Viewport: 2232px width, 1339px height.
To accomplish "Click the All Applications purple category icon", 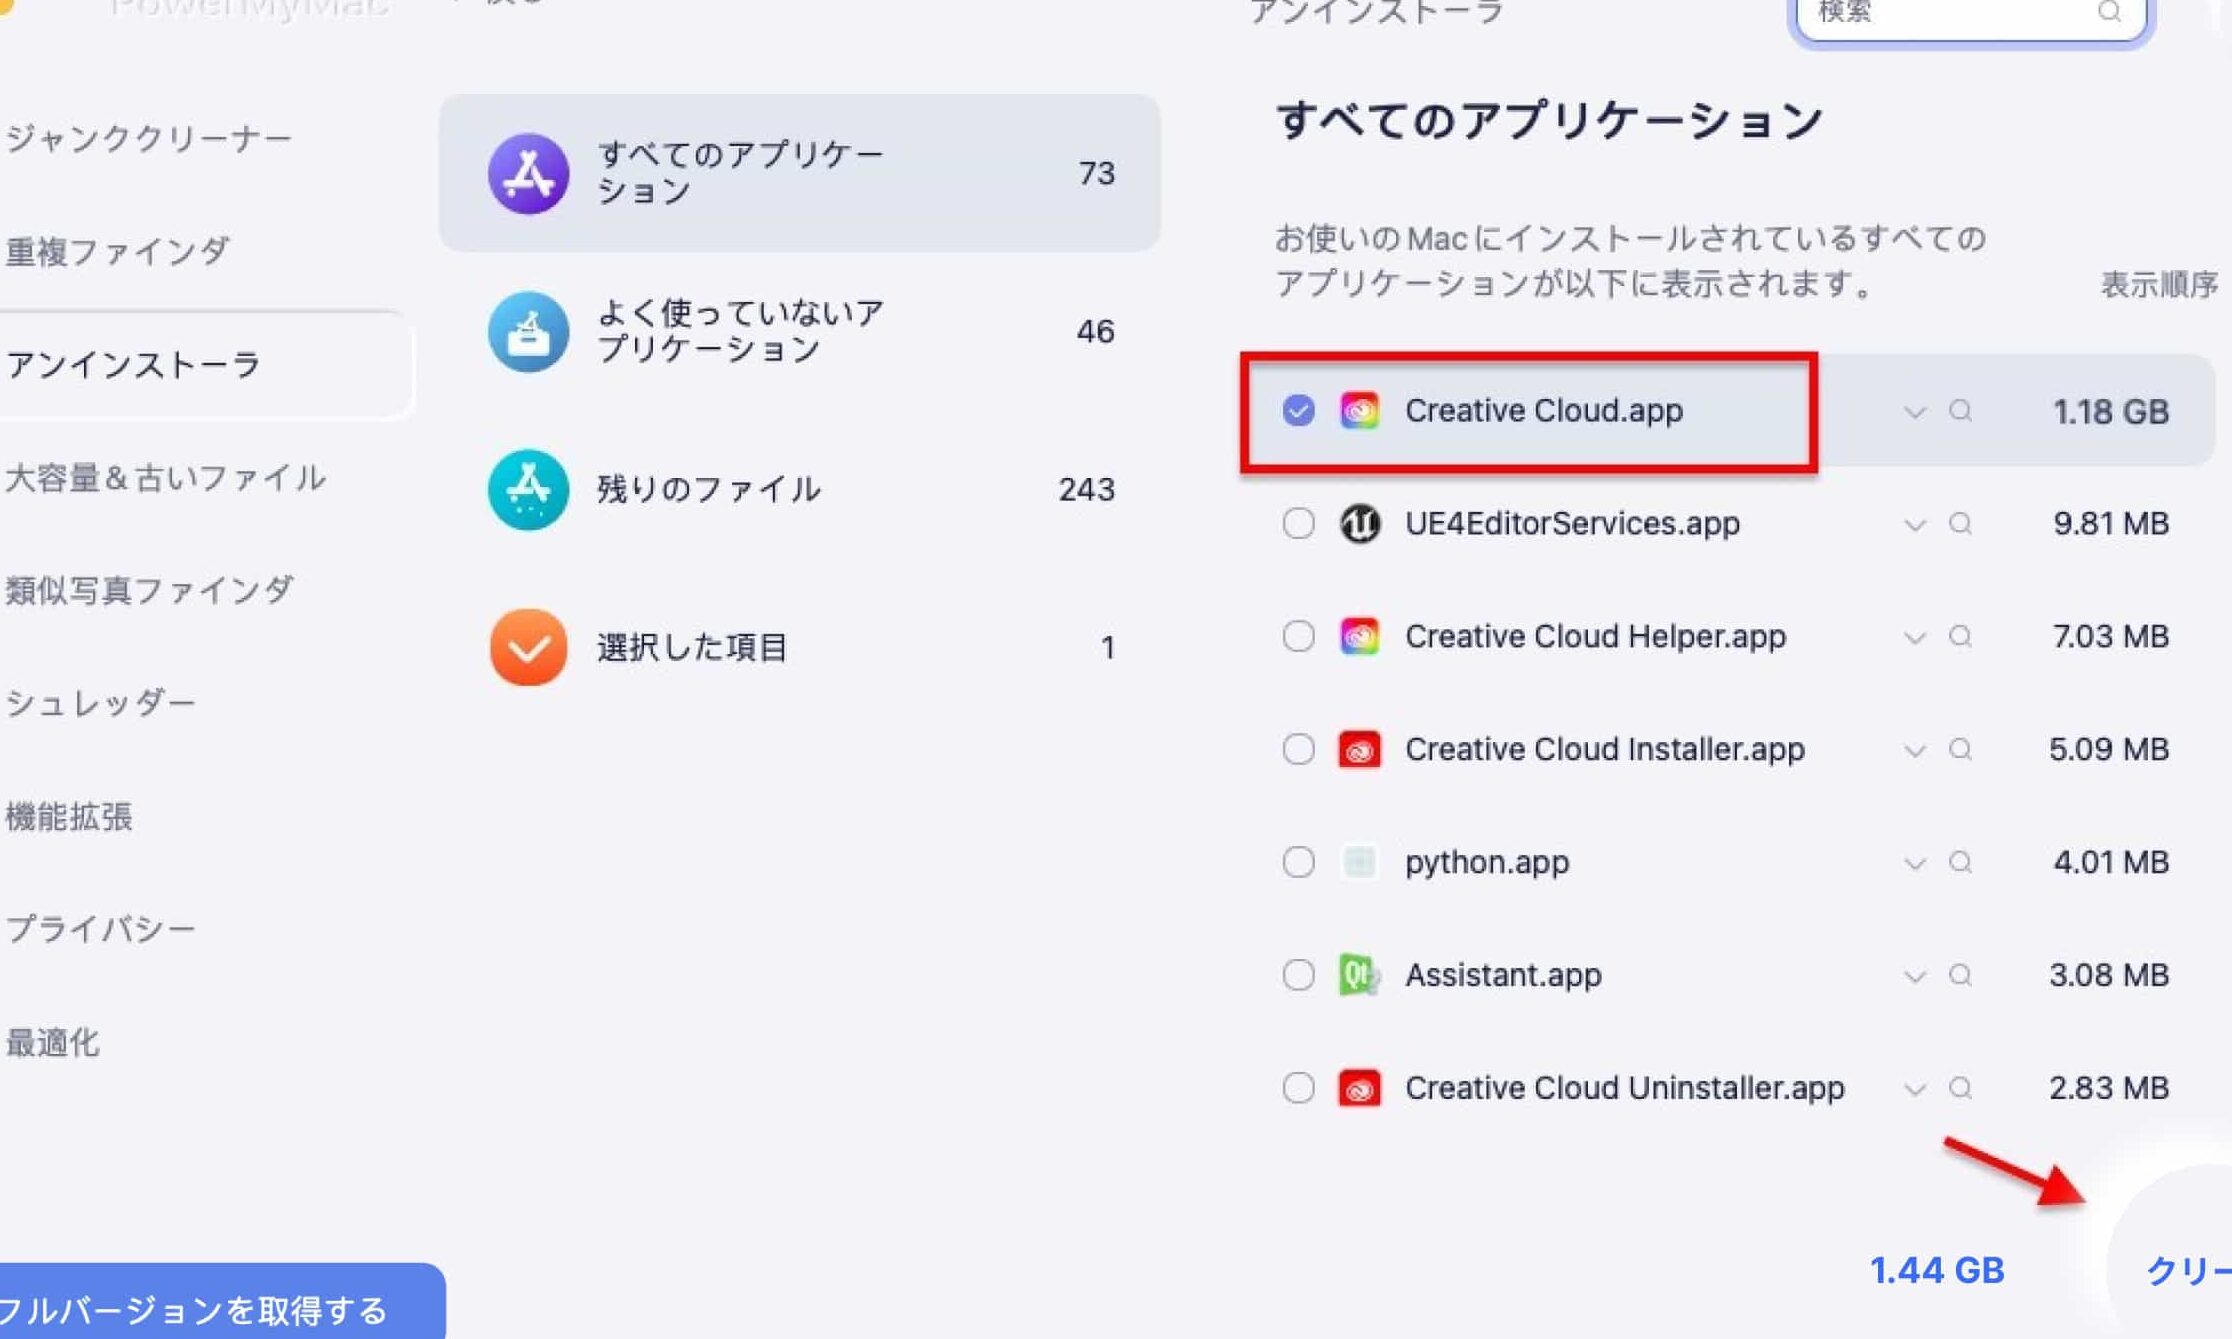I will coord(528,174).
